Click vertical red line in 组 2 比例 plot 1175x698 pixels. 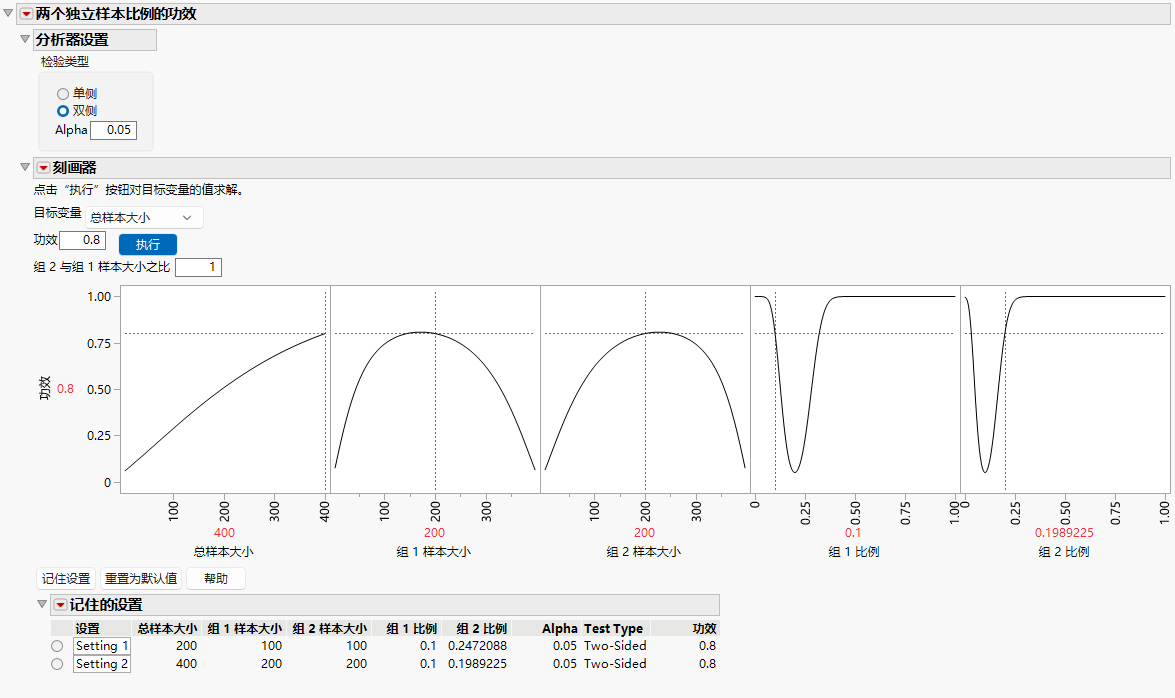[1006, 389]
